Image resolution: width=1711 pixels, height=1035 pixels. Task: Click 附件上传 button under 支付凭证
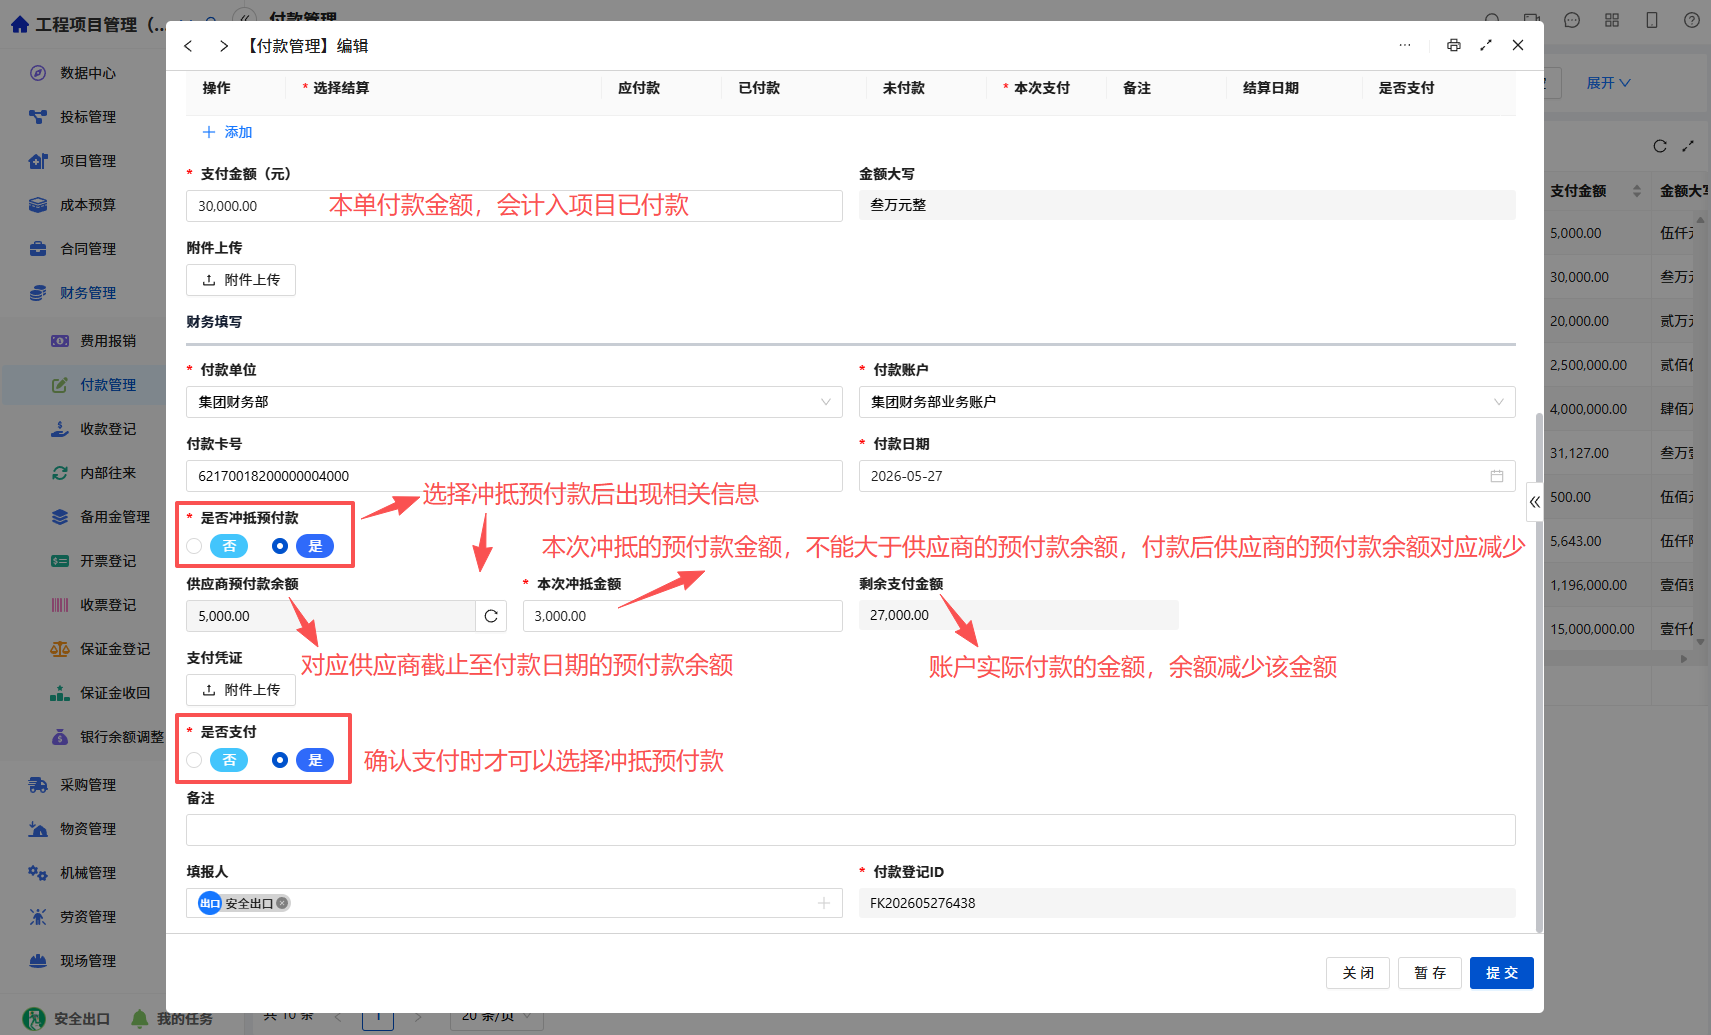tap(241, 690)
